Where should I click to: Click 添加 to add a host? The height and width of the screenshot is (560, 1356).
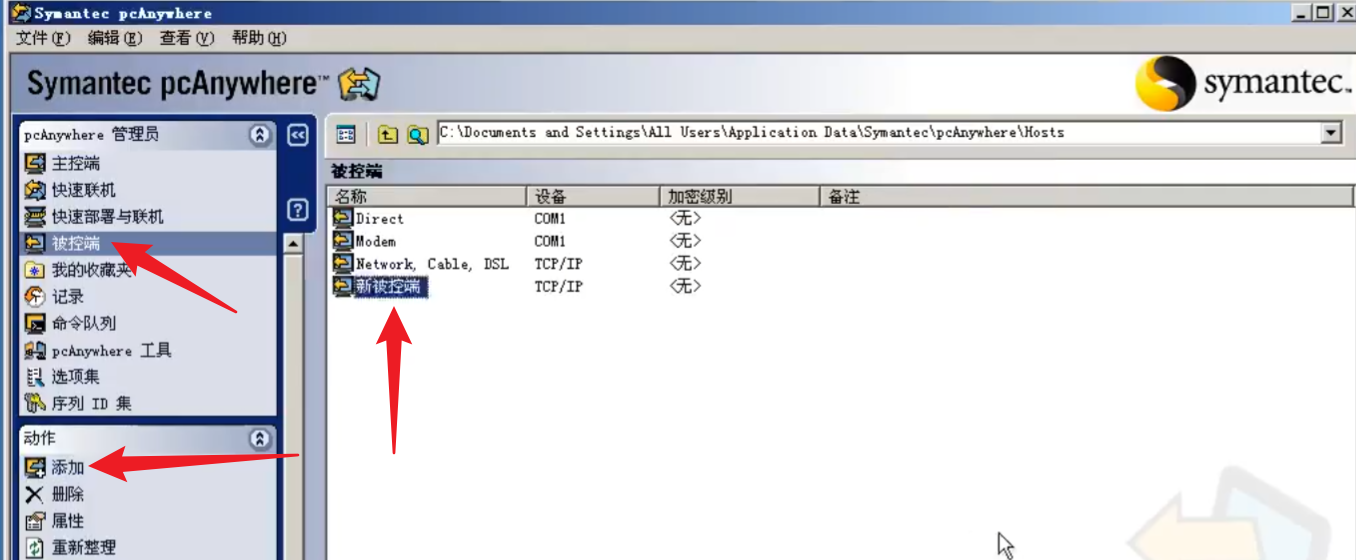(x=68, y=467)
